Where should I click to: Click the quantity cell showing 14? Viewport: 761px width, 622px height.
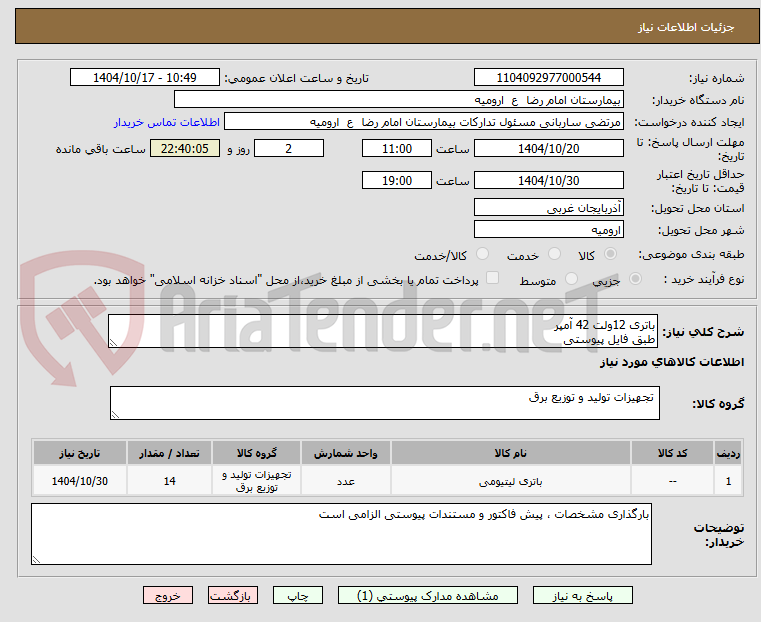pyautogui.click(x=169, y=481)
